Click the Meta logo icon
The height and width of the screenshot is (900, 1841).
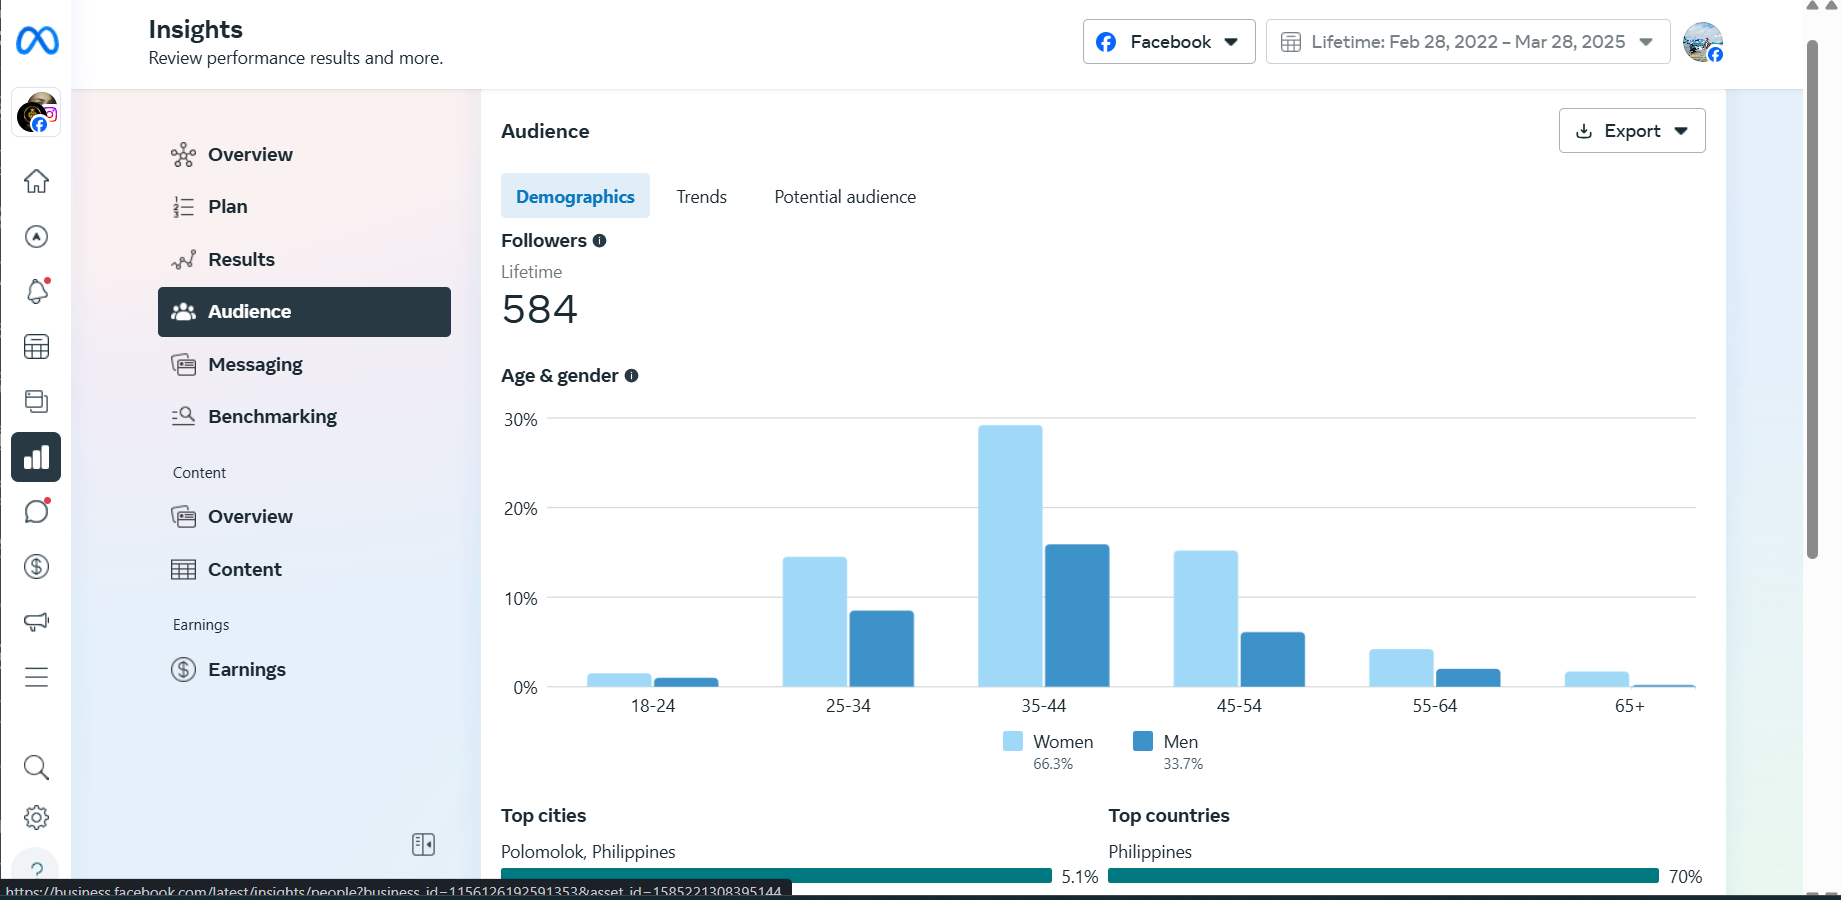click(x=37, y=41)
